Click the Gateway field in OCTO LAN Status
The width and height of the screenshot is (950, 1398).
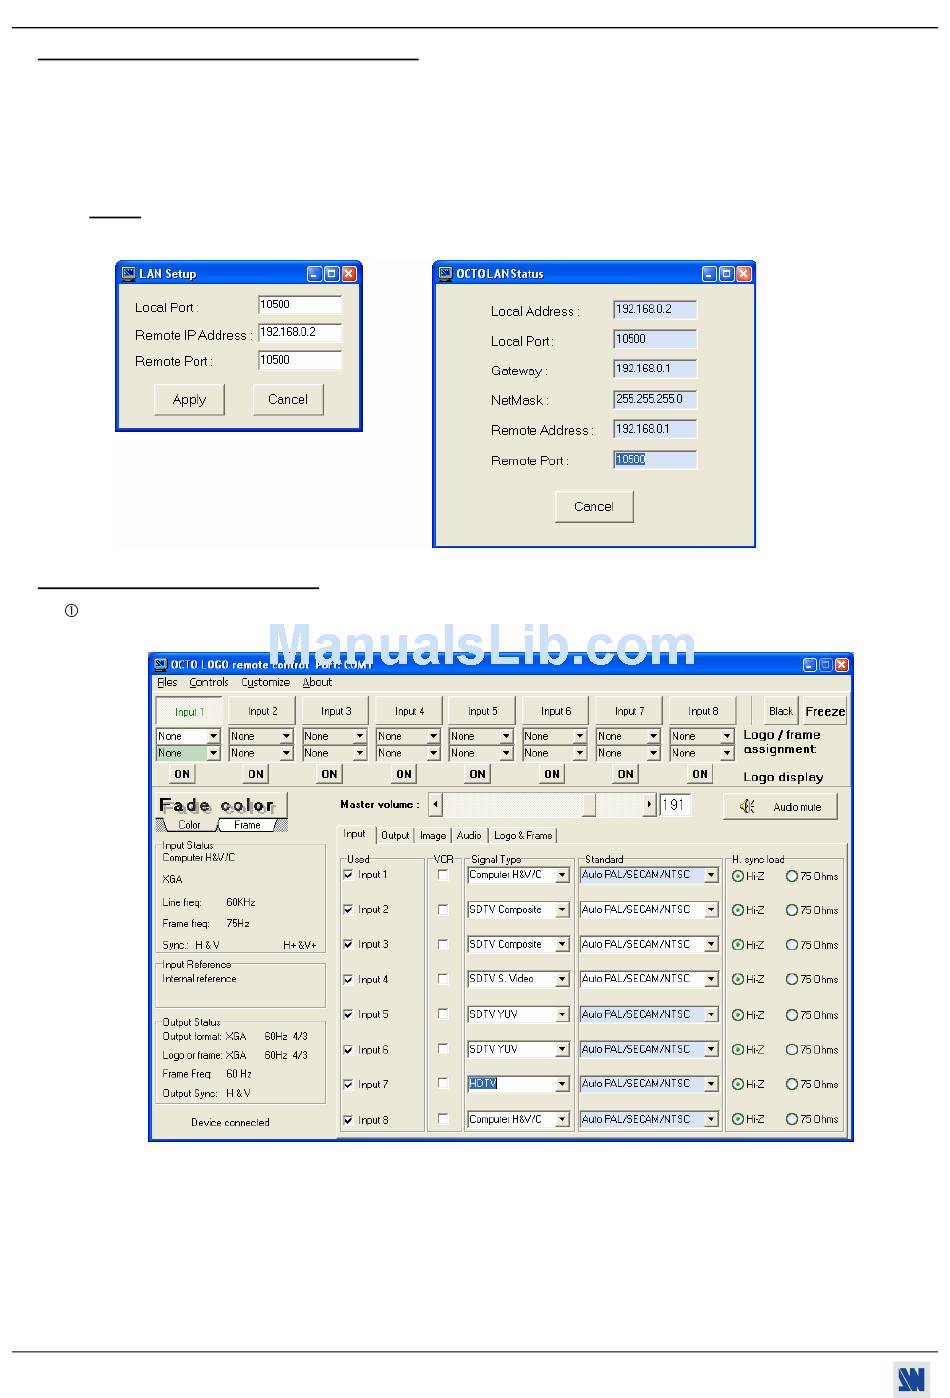coord(655,369)
